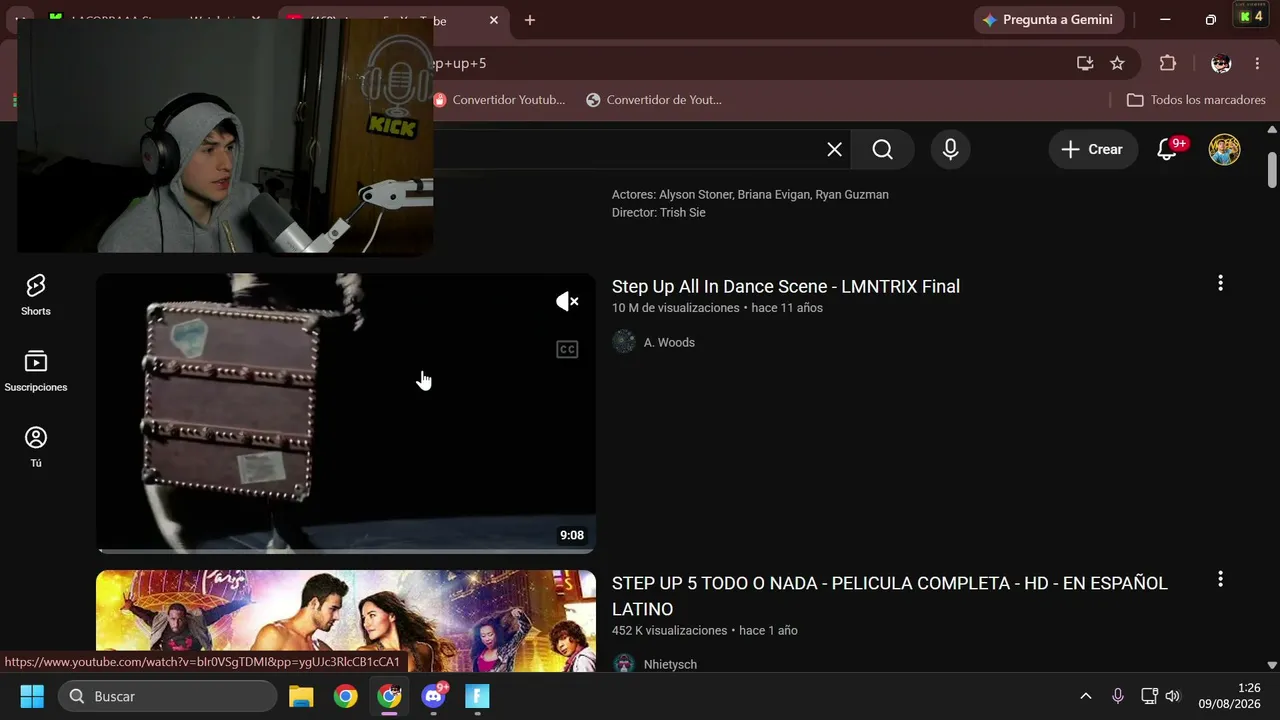Unmute the LMNTRIX Final video preview

pos(567,301)
